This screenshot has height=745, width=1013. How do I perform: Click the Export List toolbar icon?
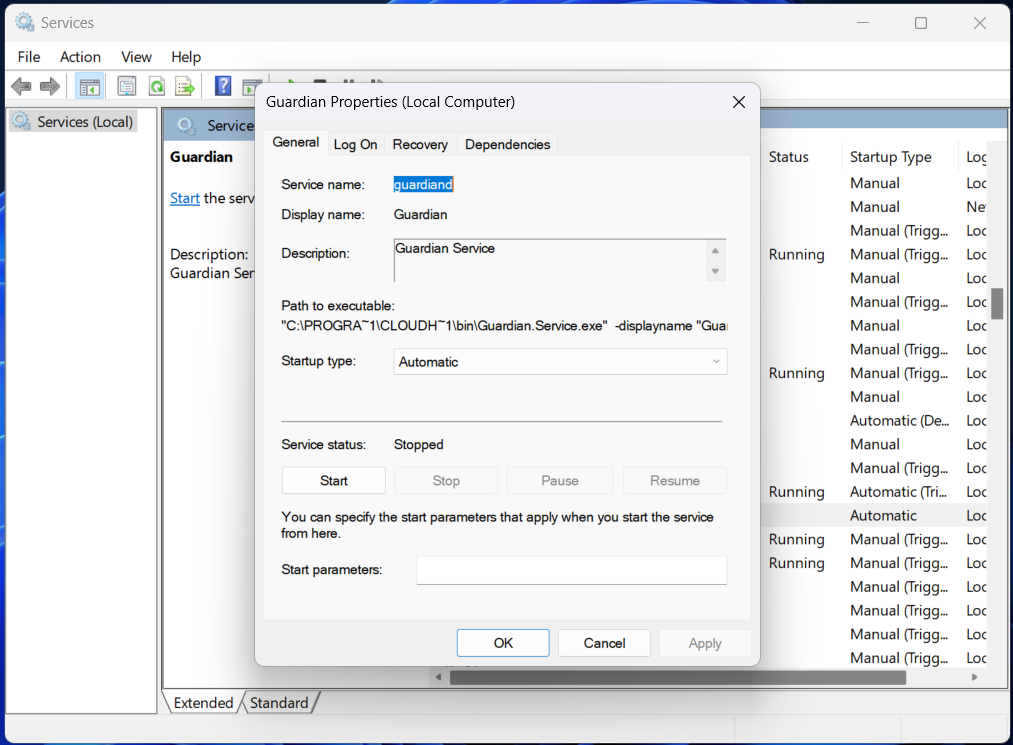[x=185, y=86]
